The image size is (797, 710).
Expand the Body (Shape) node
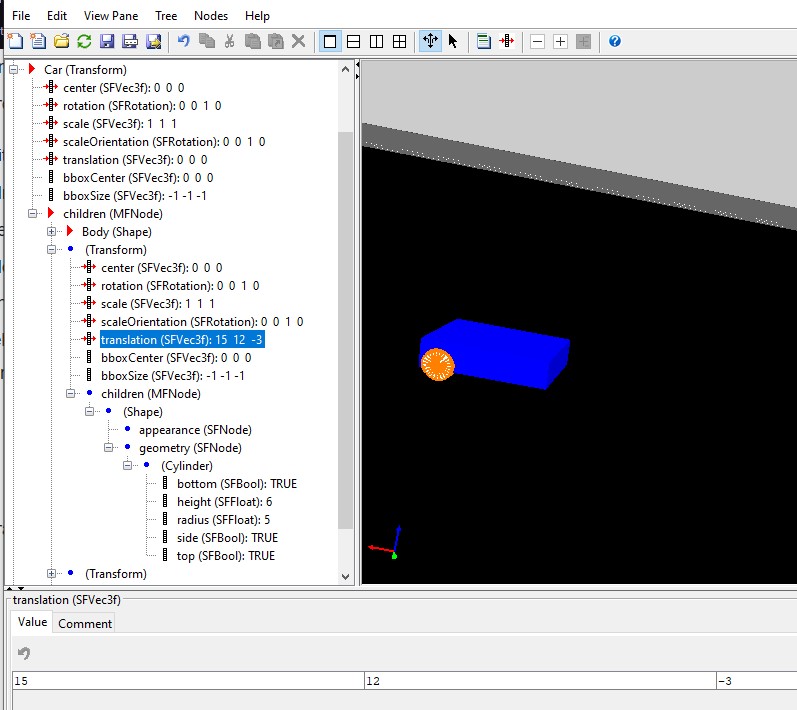click(x=51, y=232)
